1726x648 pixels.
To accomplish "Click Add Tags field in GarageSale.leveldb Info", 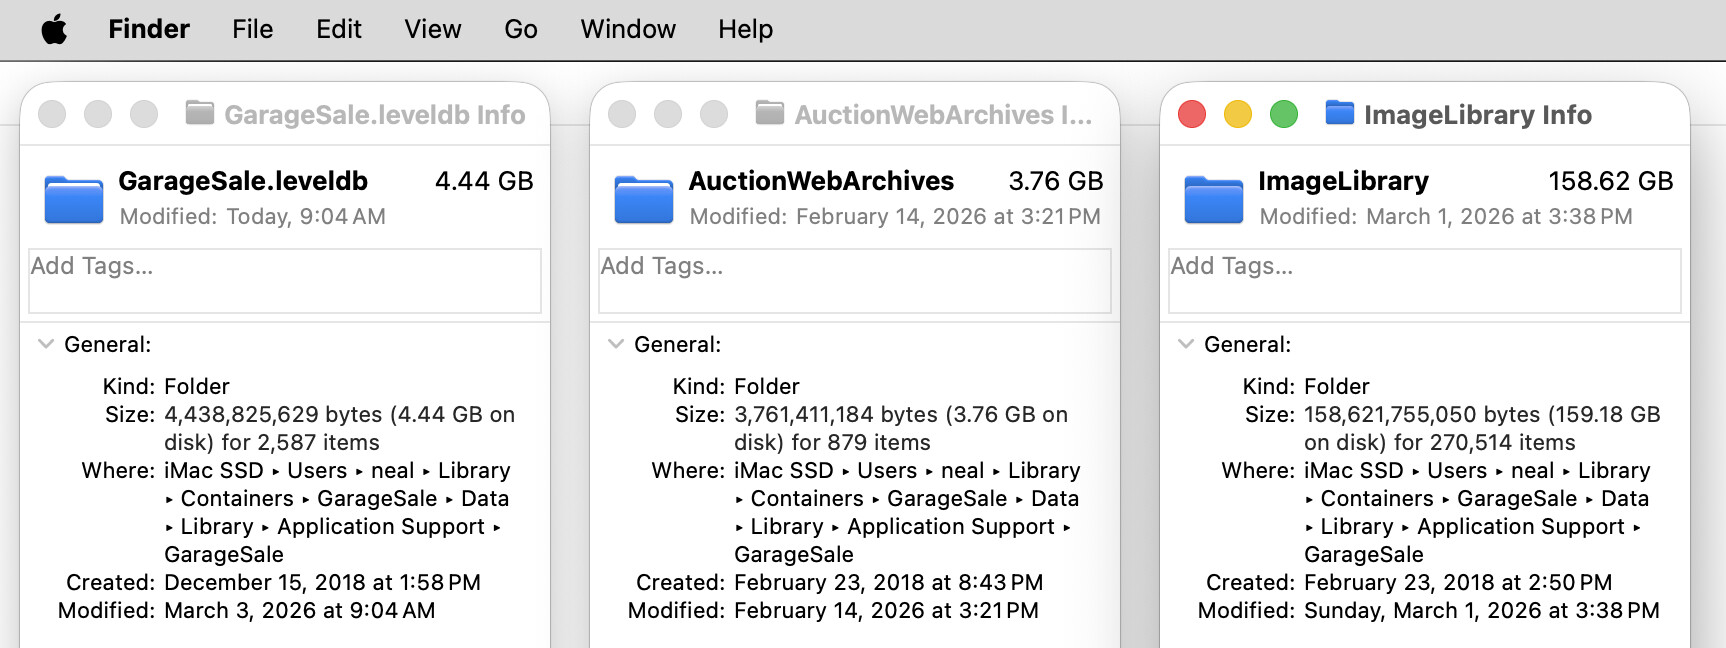I will pos(285,280).
